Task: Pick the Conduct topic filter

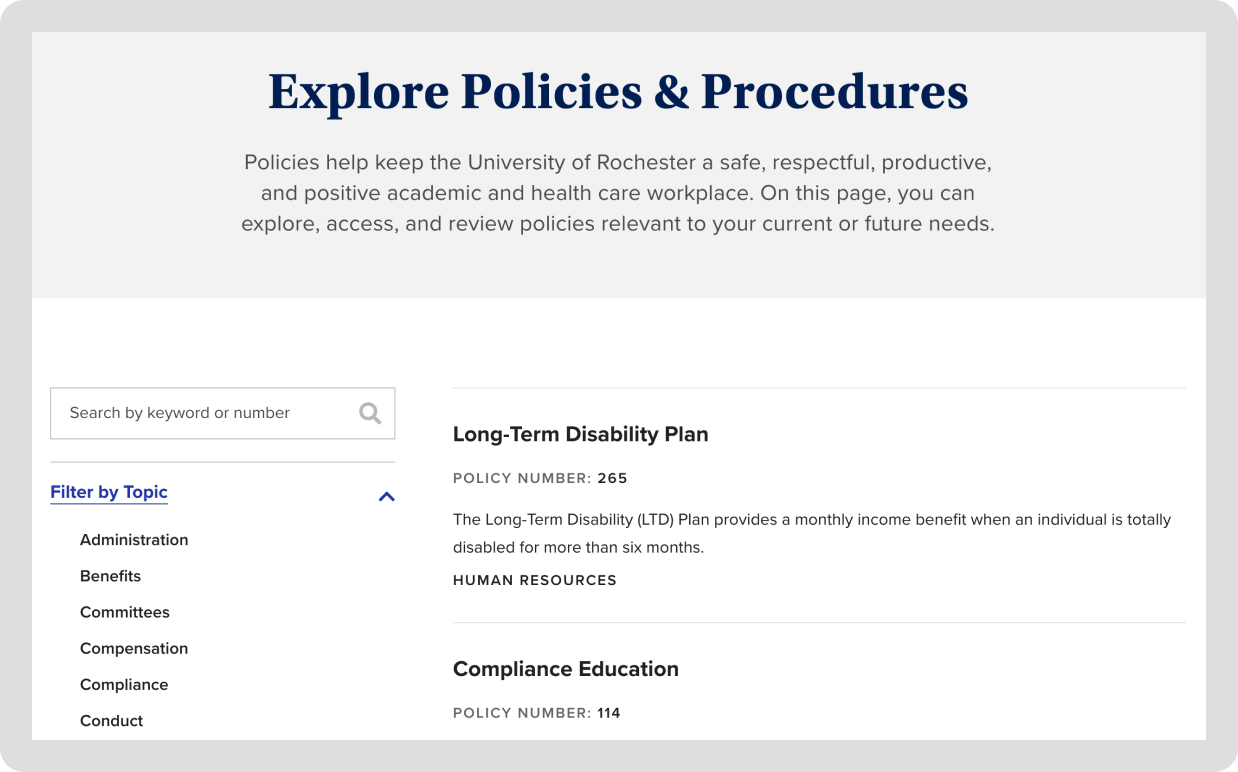Action: [x=111, y=721]
